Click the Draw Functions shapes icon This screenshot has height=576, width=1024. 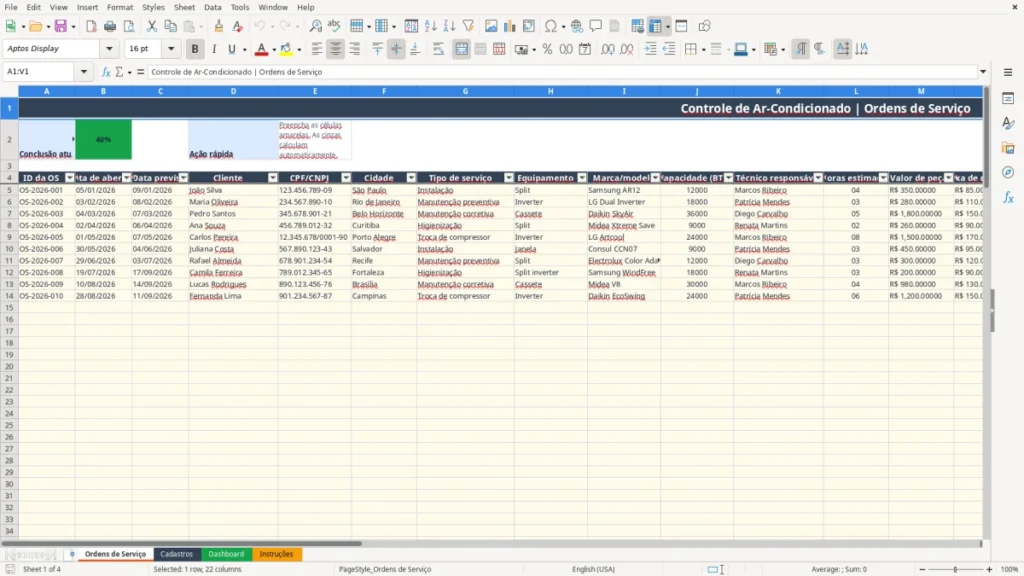(704, 26)
